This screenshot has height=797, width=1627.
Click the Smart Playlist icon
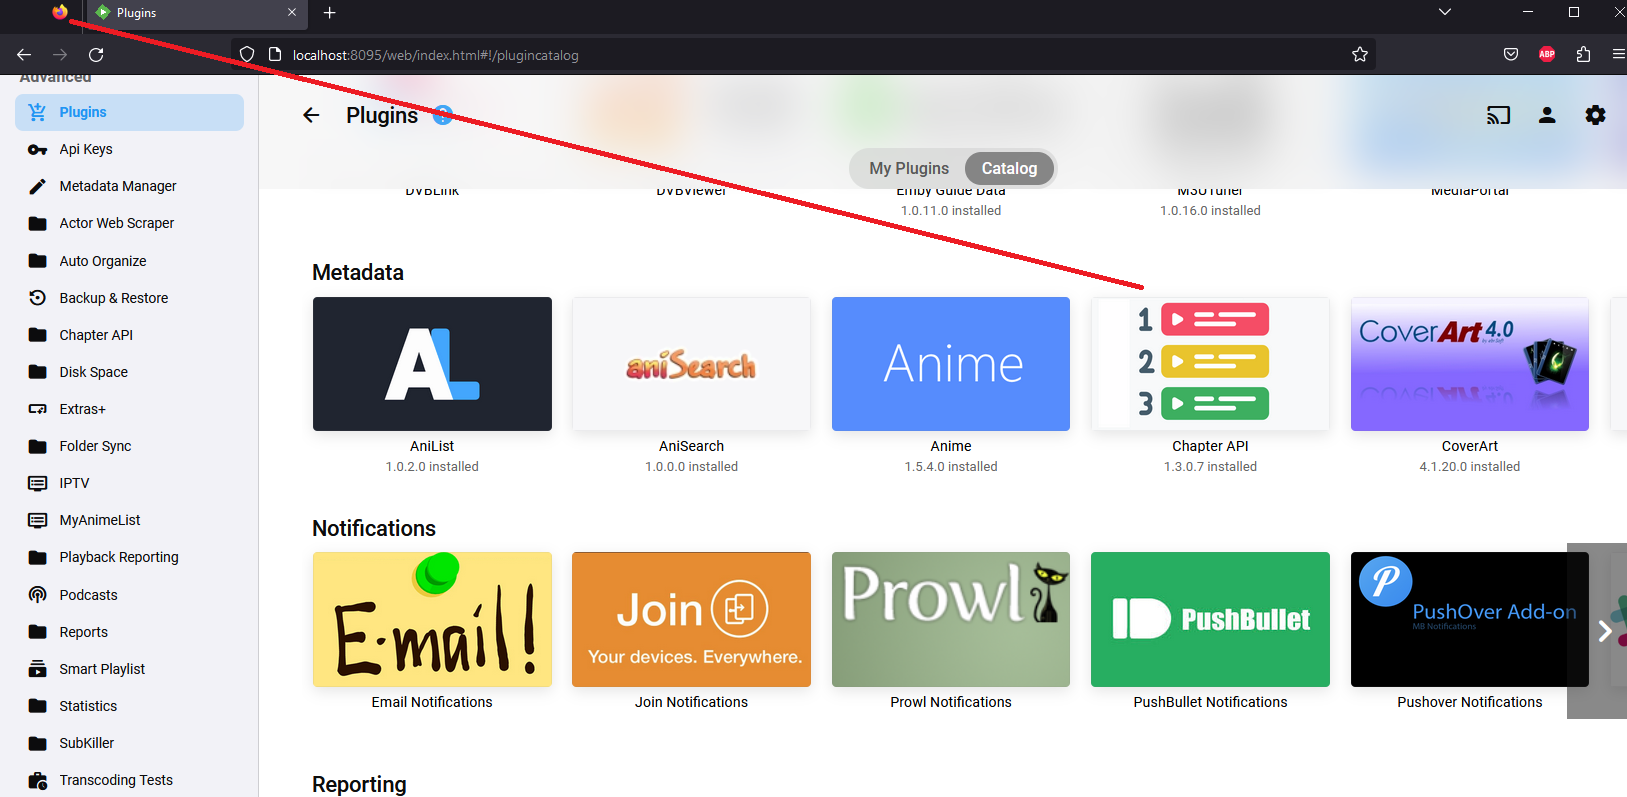pyautogui.click(x=38, y=669)
